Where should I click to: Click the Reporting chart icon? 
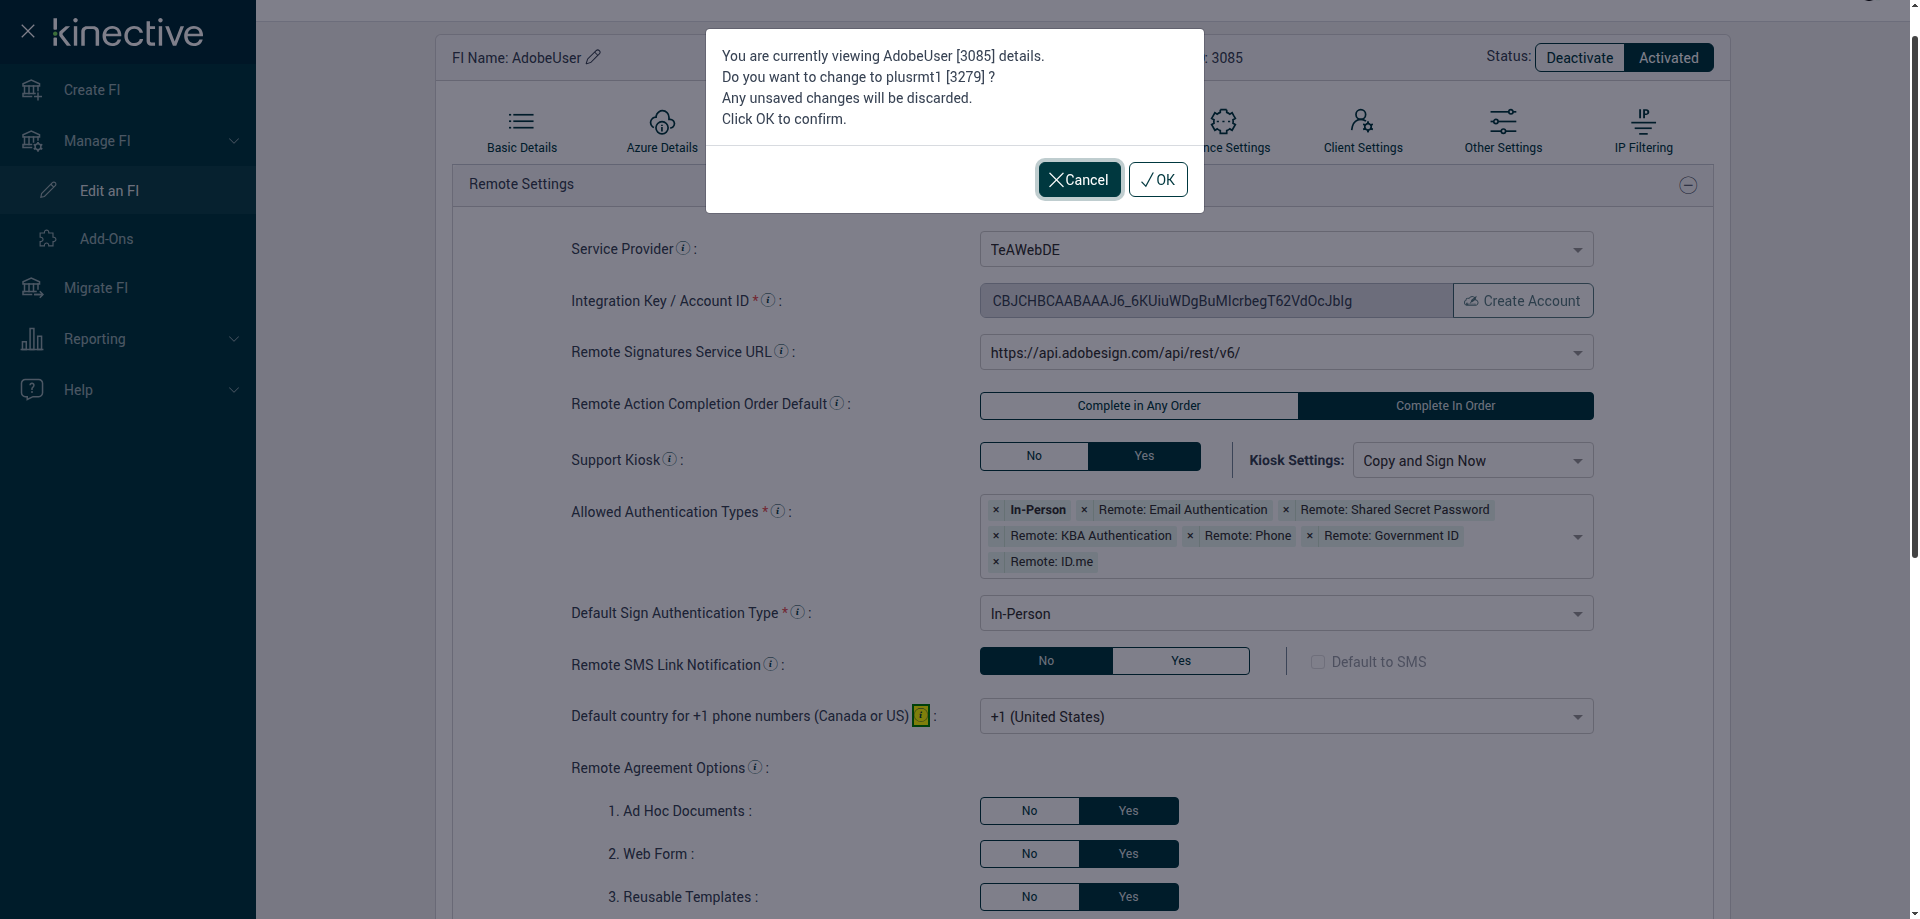(x=32, y=339)
